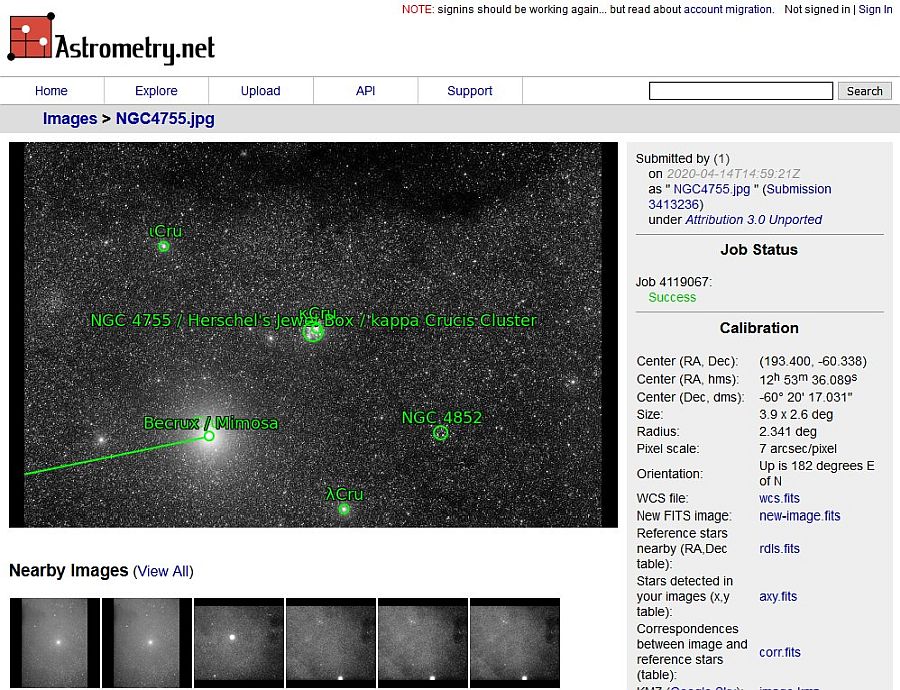Image resolution: width=900 pixels, height=690 pixels.
Task: Open the annotated NGC4755 sky image
Action: click(313, 334)
